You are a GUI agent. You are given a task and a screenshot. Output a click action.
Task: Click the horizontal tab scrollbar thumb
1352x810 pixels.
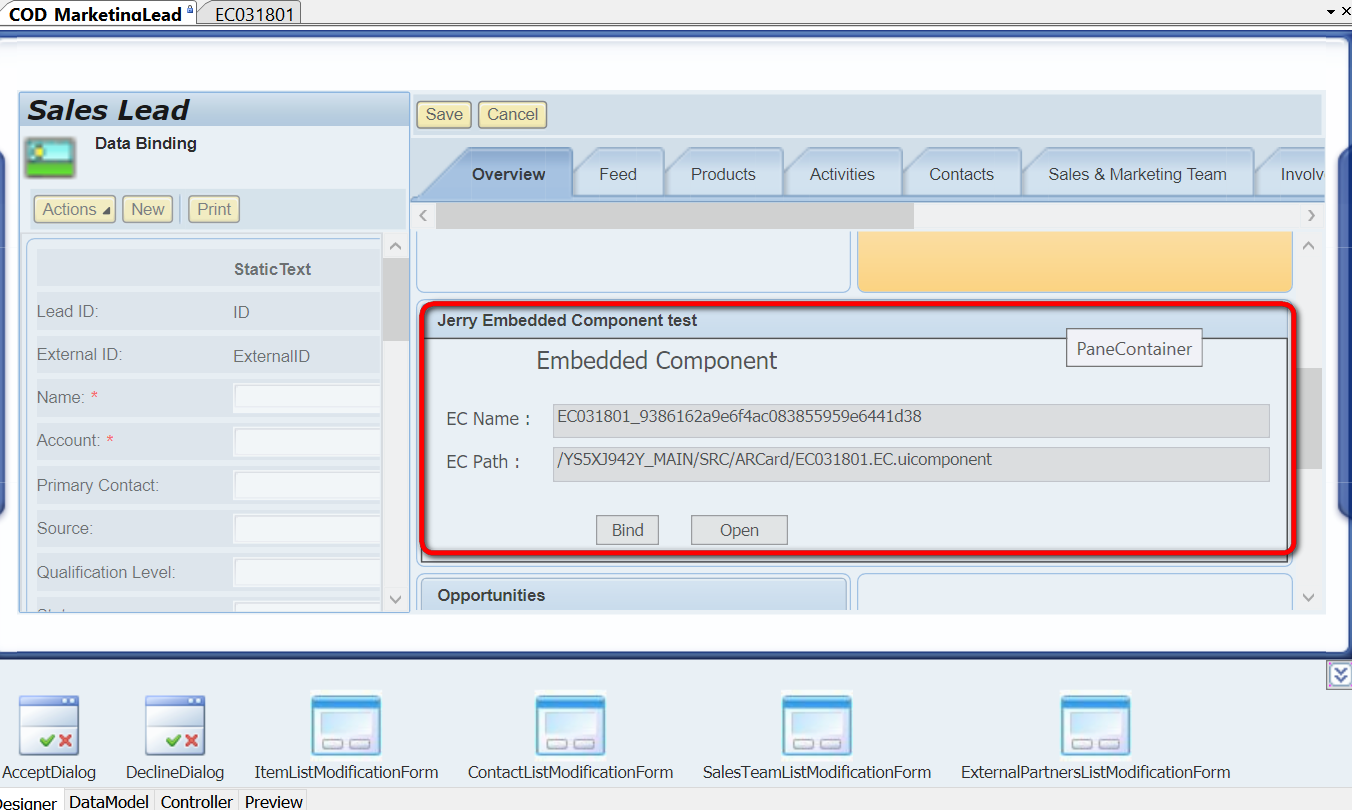tap(675, 215)
